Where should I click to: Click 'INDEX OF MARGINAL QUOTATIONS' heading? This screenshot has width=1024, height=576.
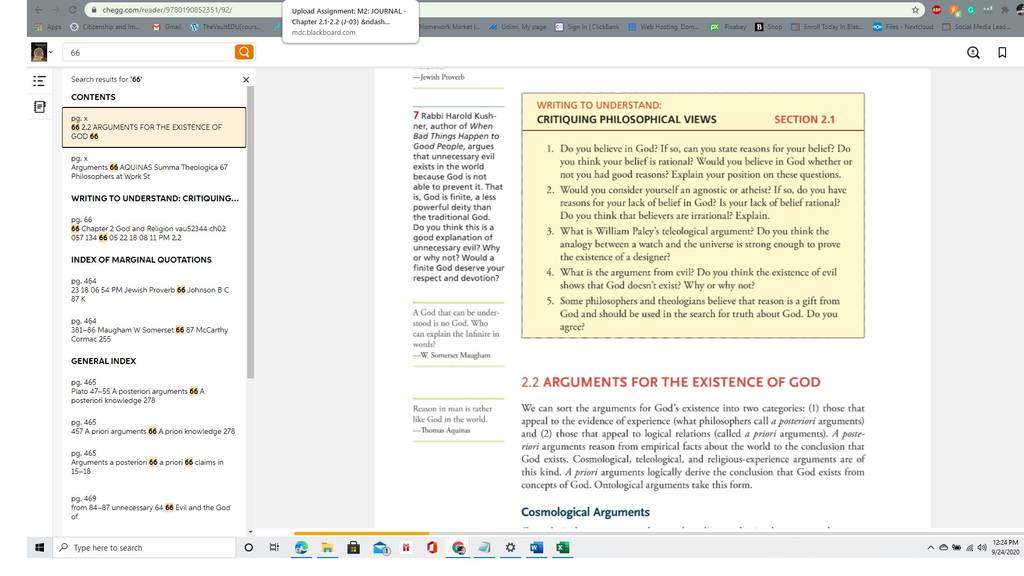(x=141, y=259)
